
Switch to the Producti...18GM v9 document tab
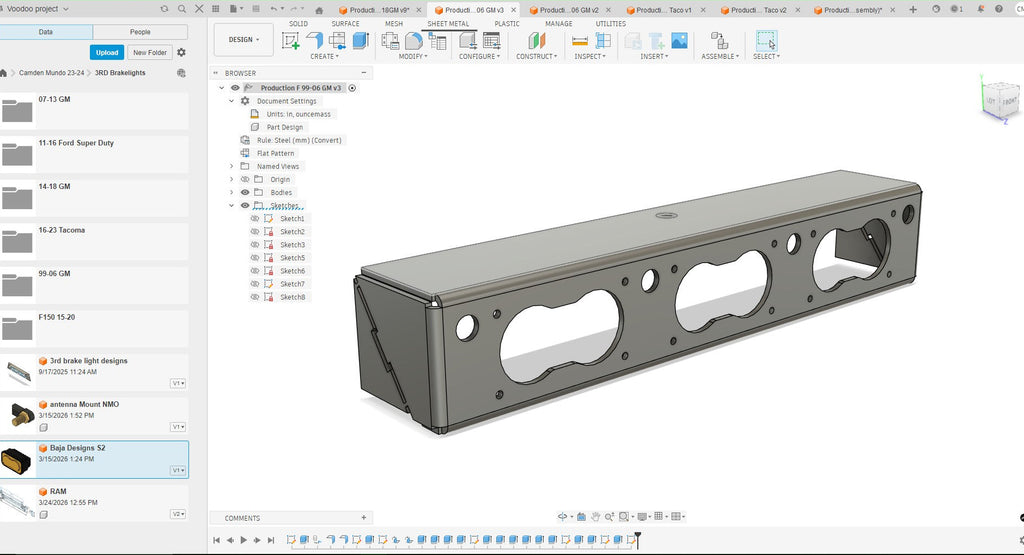pos(379,10)
